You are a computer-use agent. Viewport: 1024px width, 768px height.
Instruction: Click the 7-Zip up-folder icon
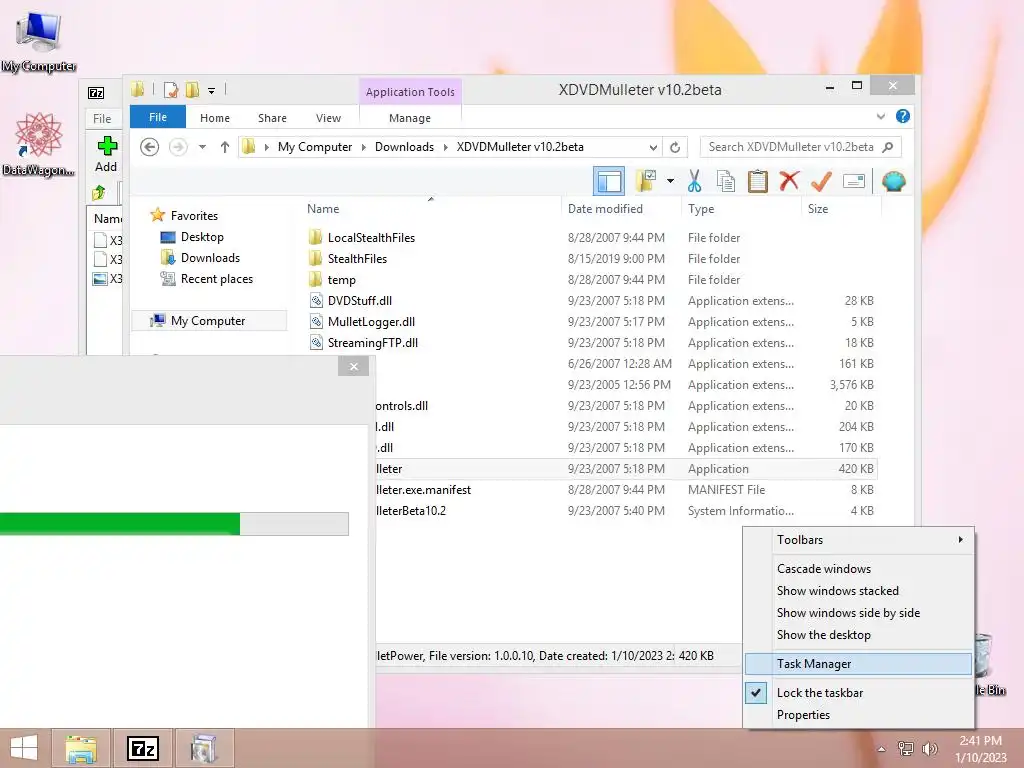tap(99, 192)
